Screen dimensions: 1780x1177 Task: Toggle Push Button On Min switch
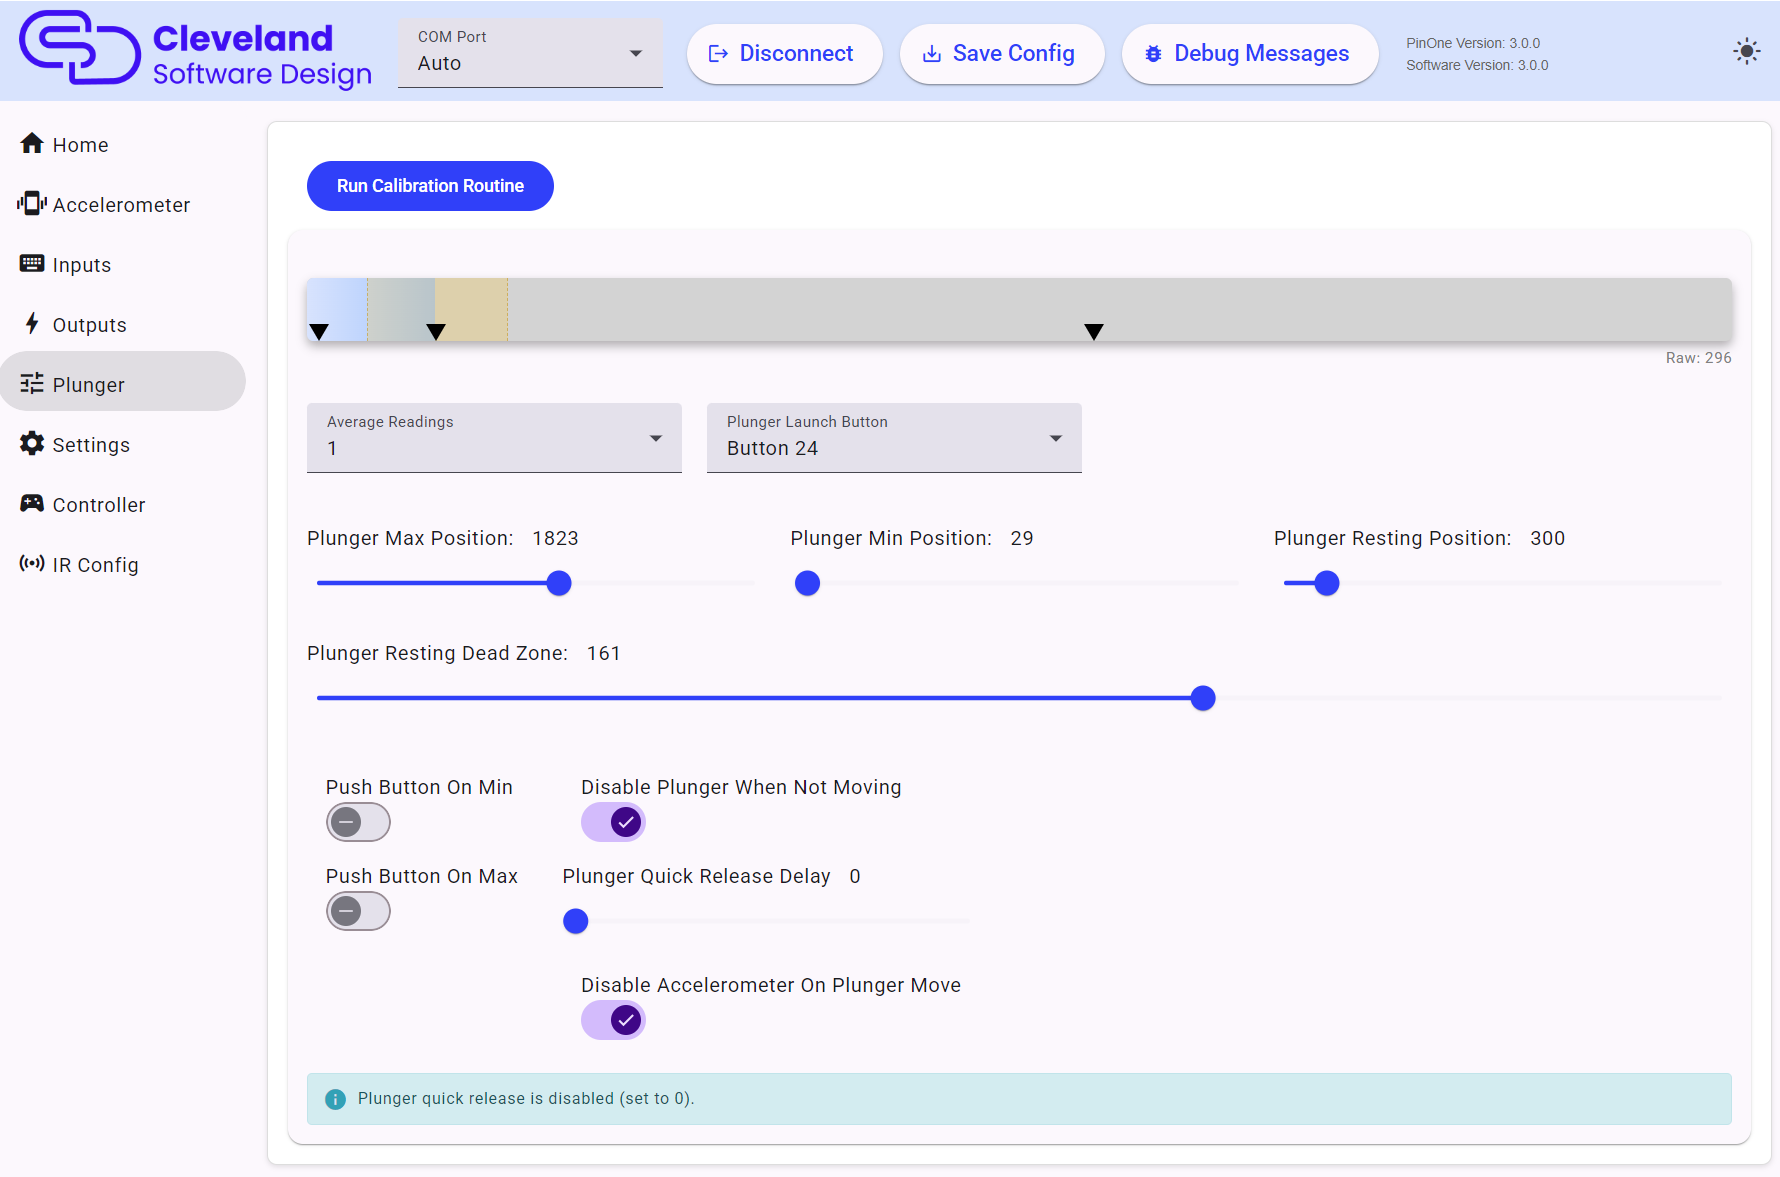pyautogui.click(x=358, y=823)
